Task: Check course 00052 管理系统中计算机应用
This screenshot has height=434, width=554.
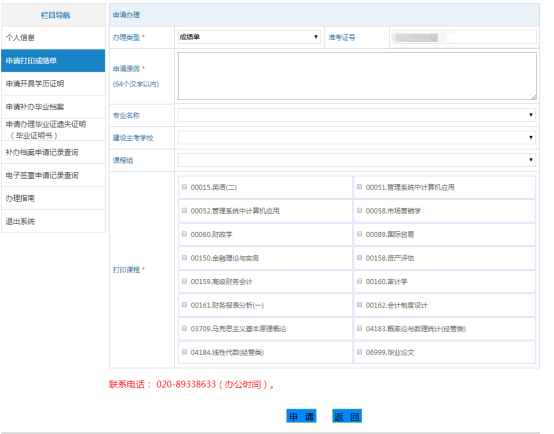Action: click(184, 210)
